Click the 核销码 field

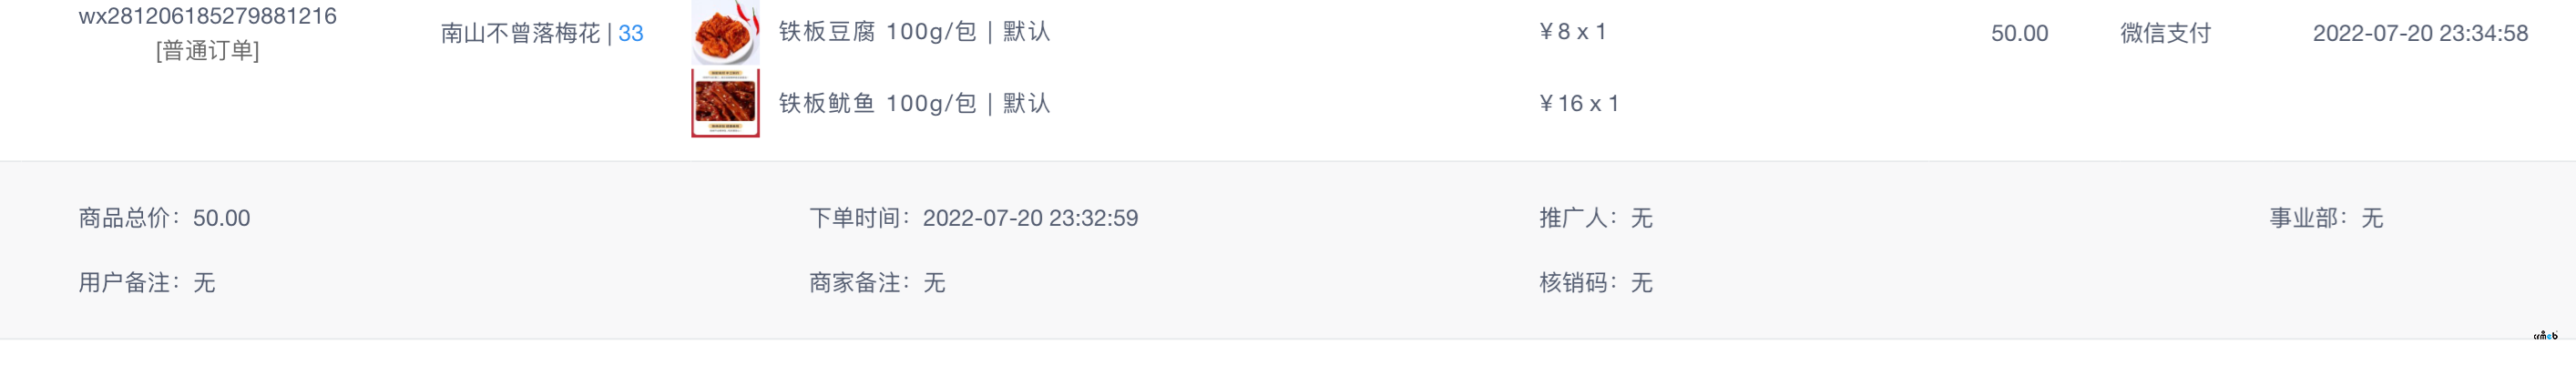tap(1595, 283)
